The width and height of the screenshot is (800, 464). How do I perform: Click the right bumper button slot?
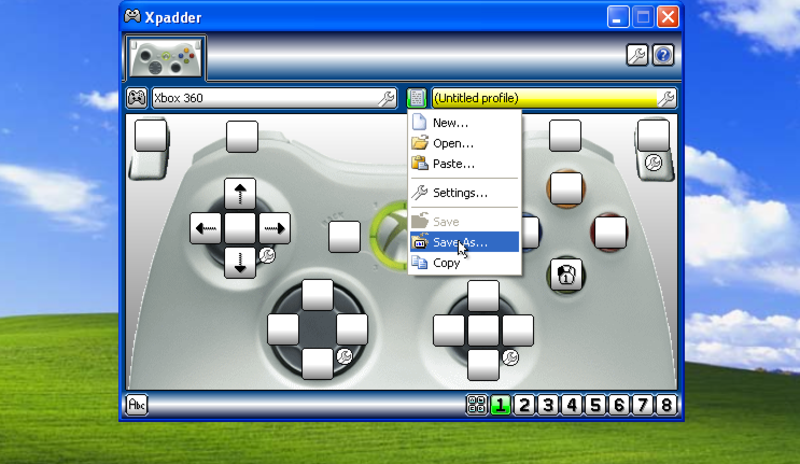click(565, 136)
